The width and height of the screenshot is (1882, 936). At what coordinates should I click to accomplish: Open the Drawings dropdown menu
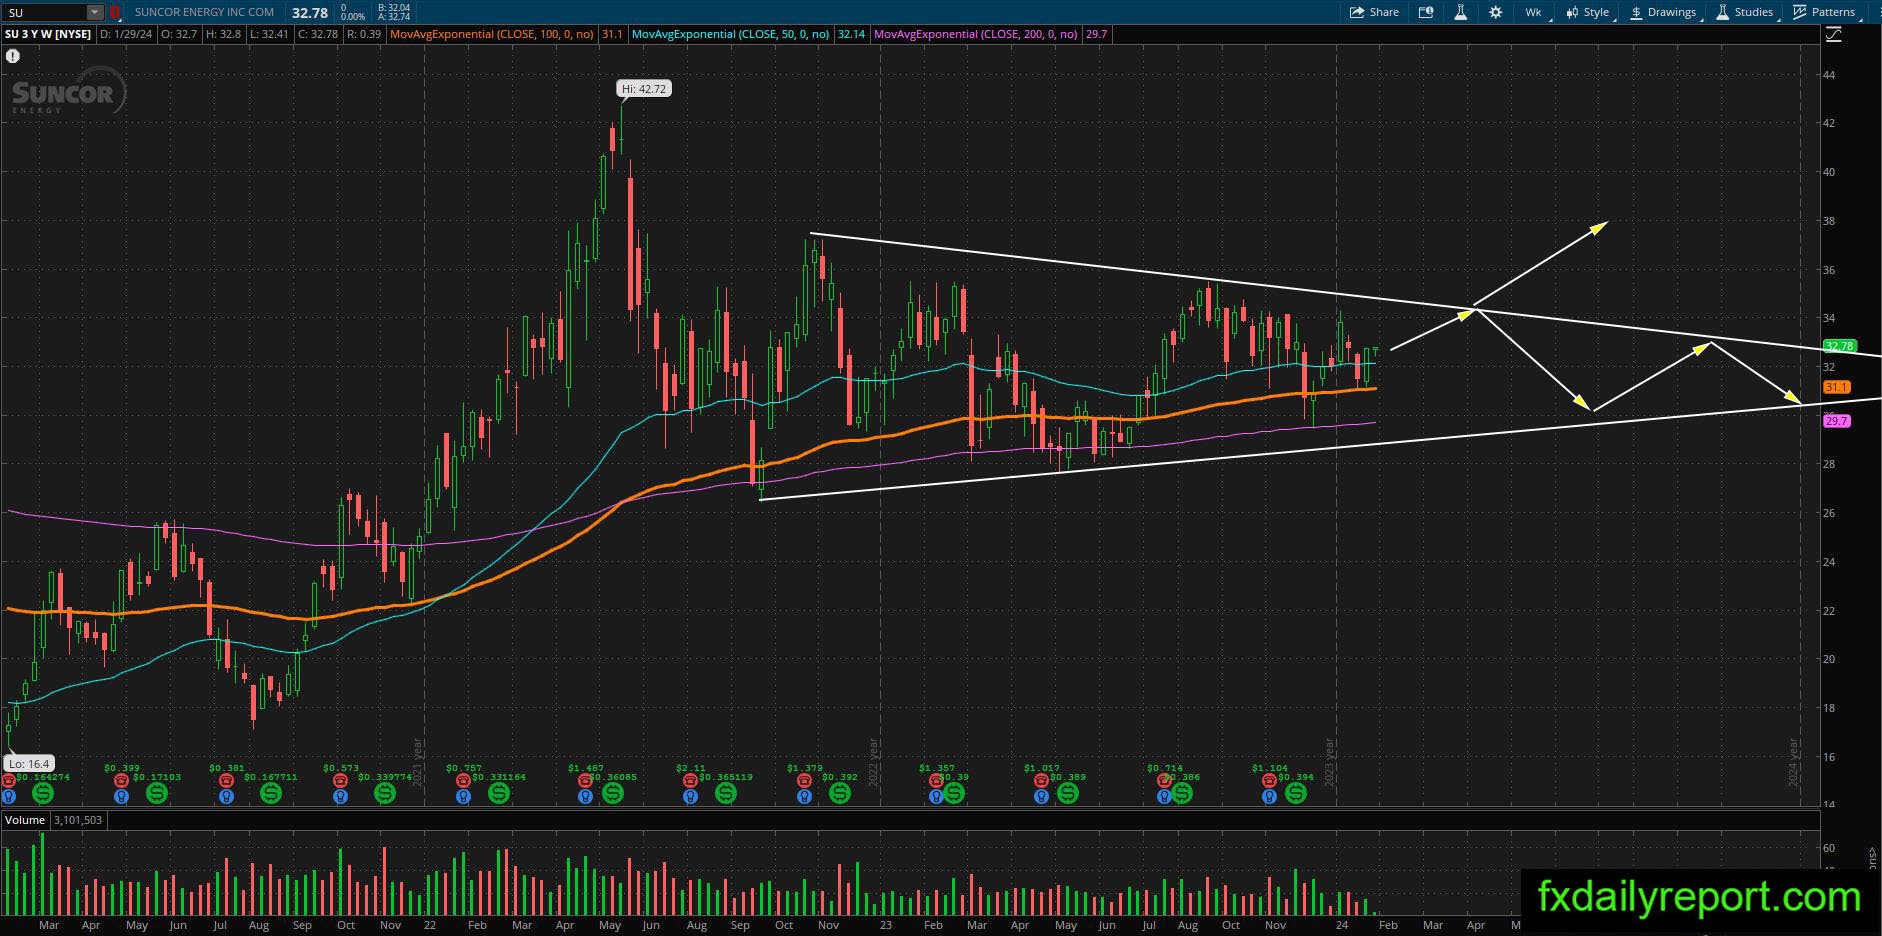point(1663,12)
